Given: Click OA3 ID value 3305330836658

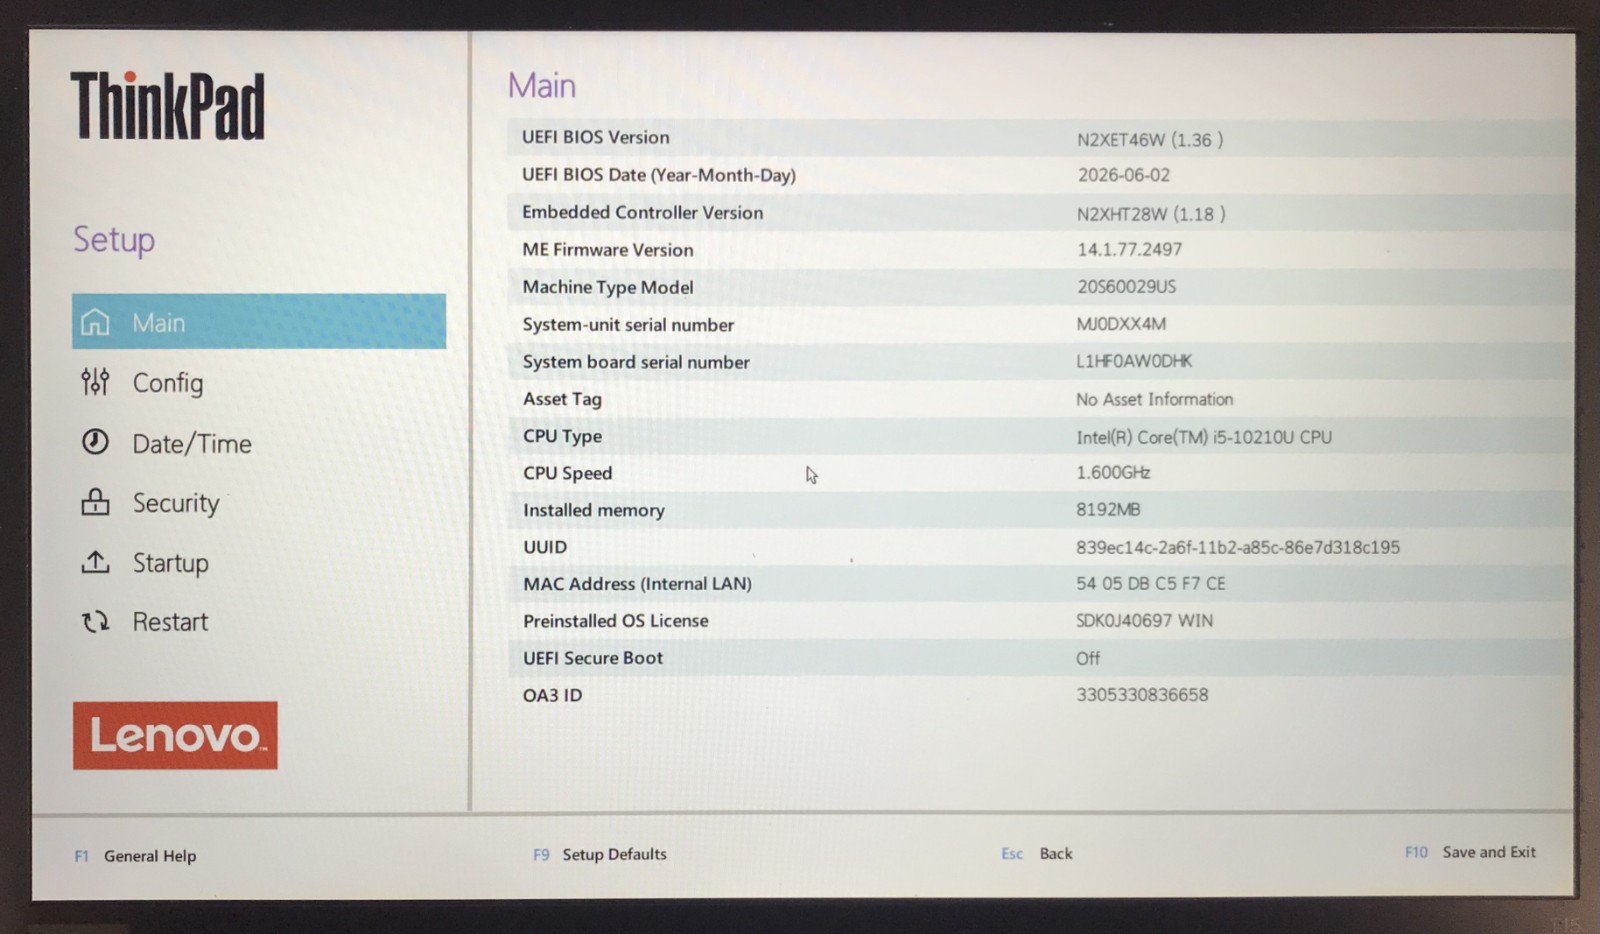Looking at the screenshot, I should 1142,694.
